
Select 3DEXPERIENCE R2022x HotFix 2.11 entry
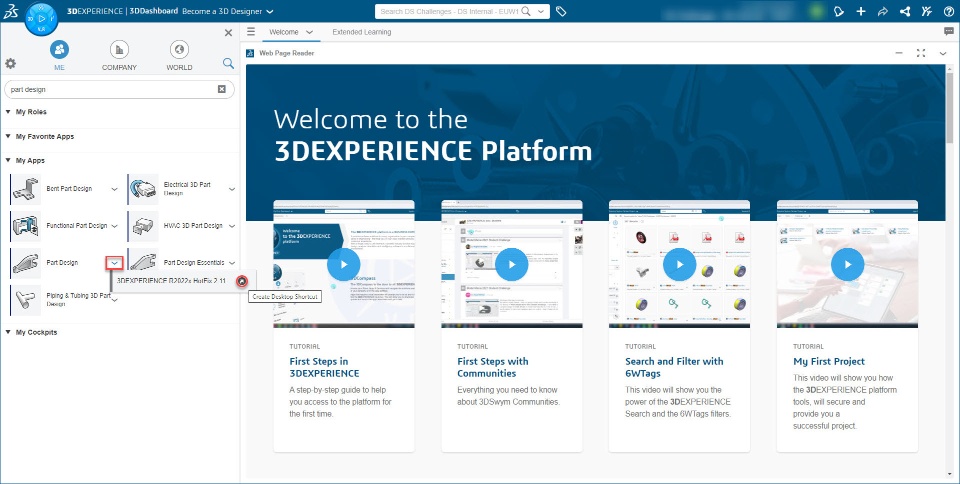coord(171,281)
